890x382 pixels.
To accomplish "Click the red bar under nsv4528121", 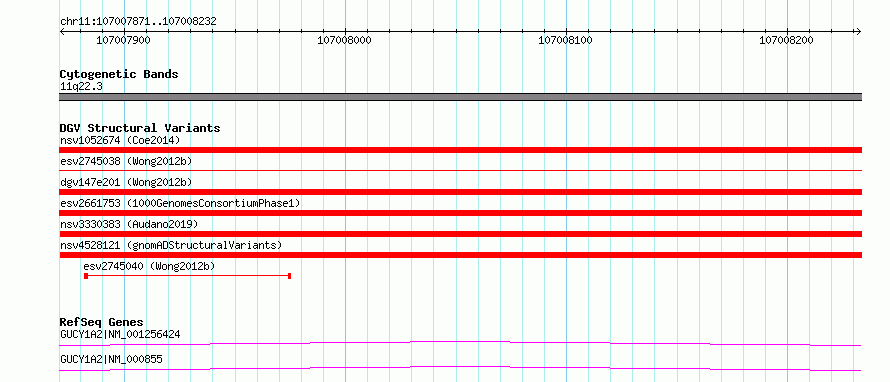I will click(x=460, y=255).
